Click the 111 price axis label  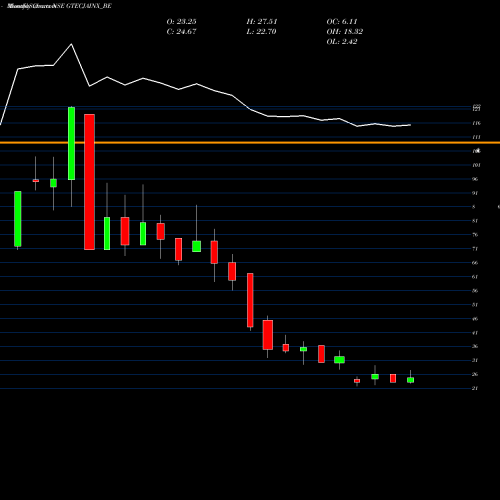[476, 137]
